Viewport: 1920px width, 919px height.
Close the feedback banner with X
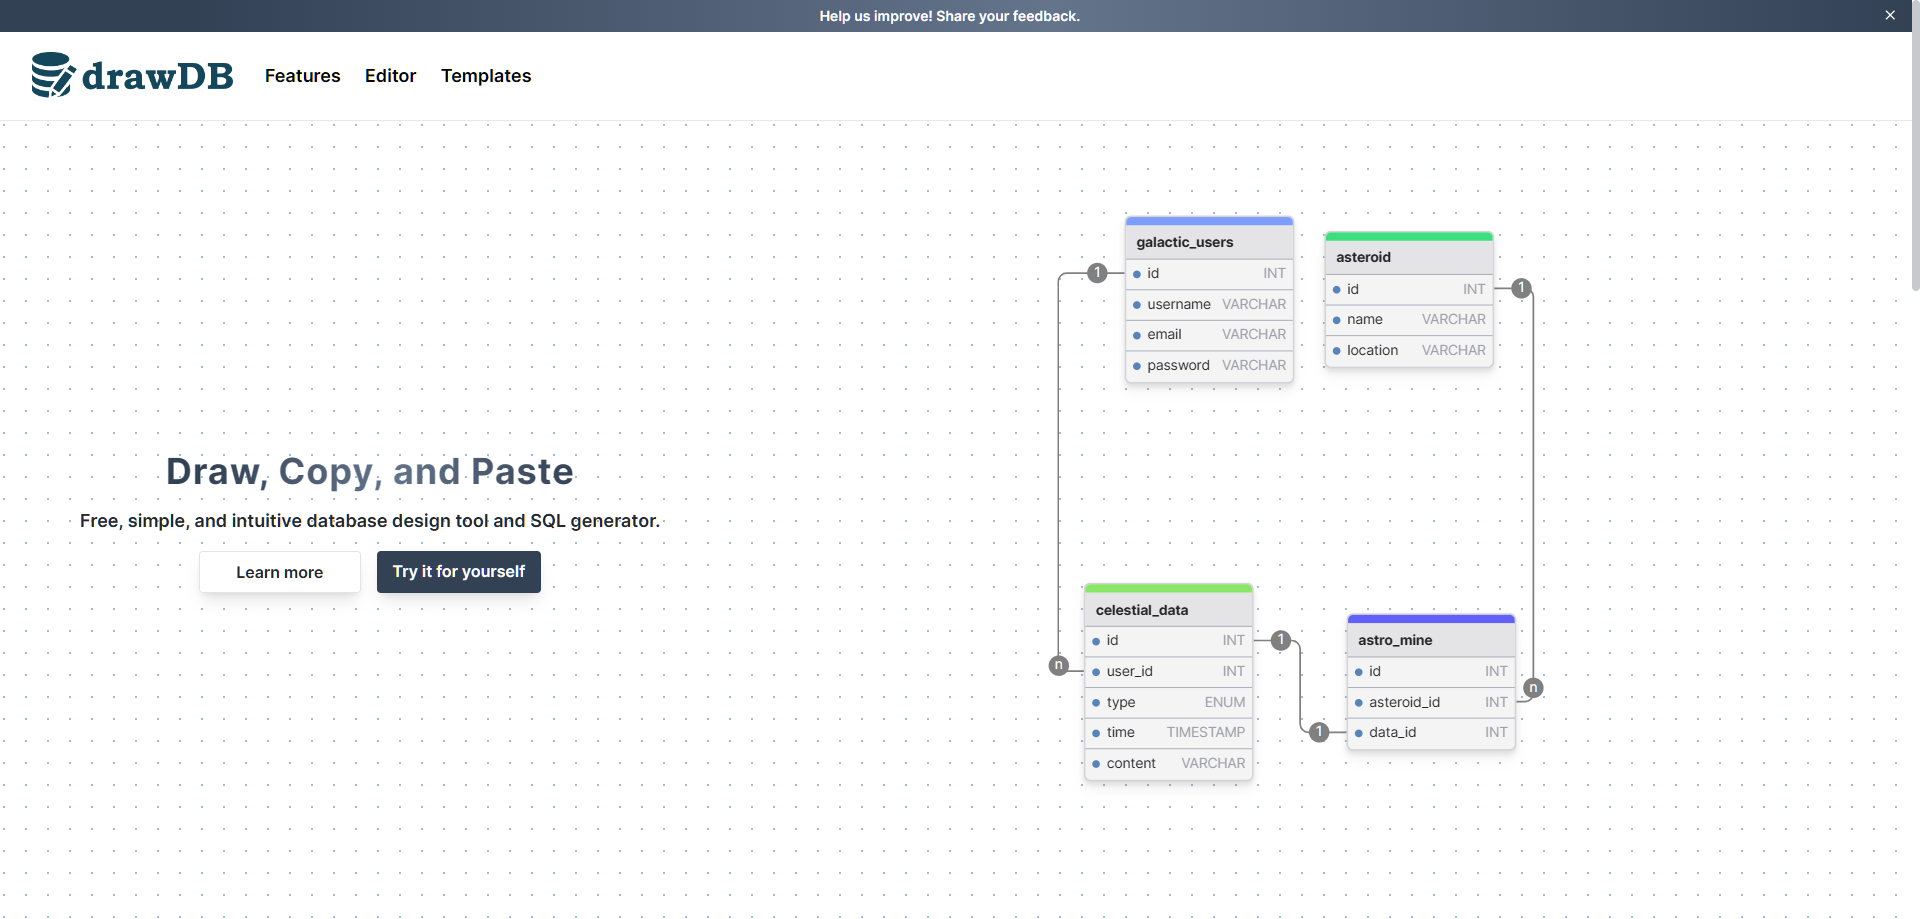[x=1890, y=15]
